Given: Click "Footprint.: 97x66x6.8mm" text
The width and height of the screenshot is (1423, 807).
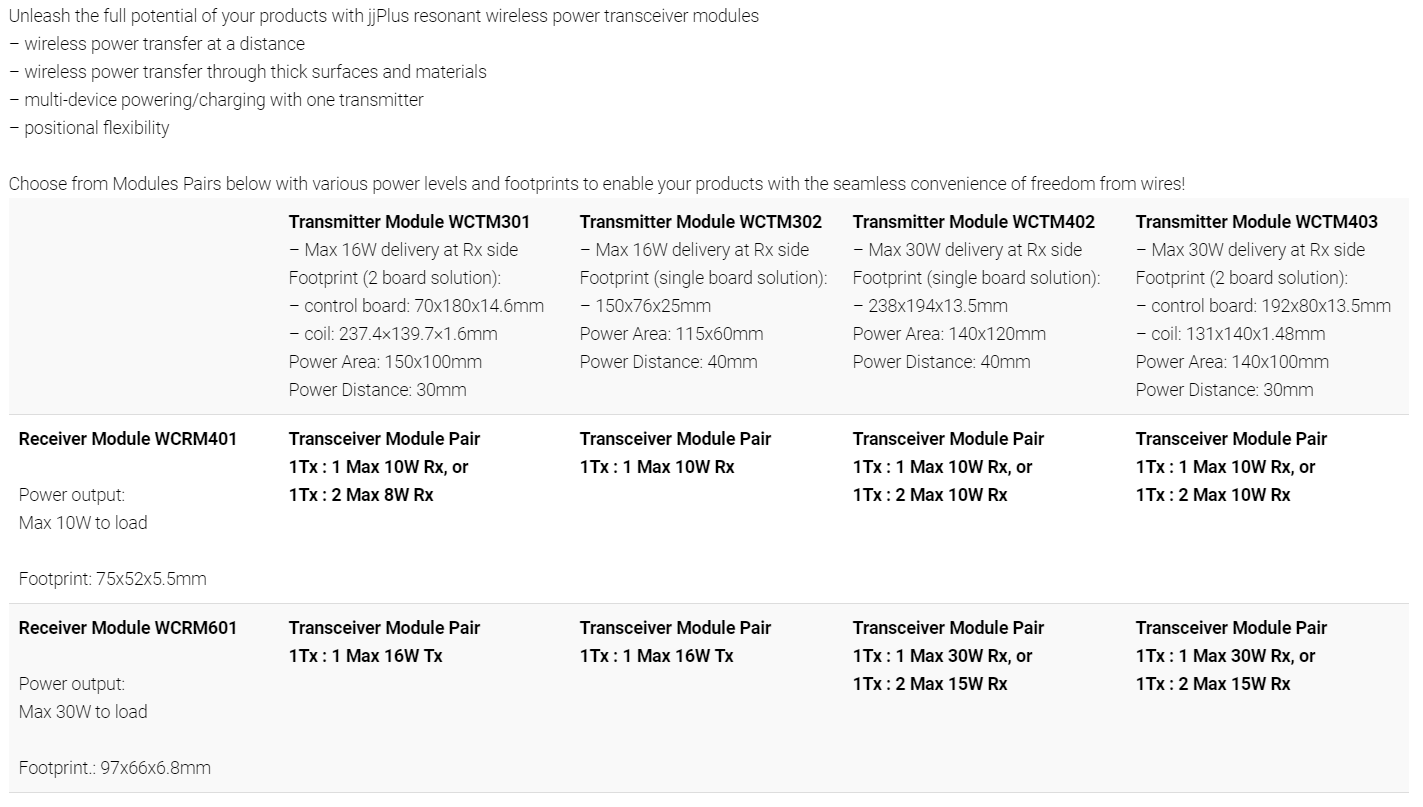Looking at the screenshot, I should [x=114, y=768].
